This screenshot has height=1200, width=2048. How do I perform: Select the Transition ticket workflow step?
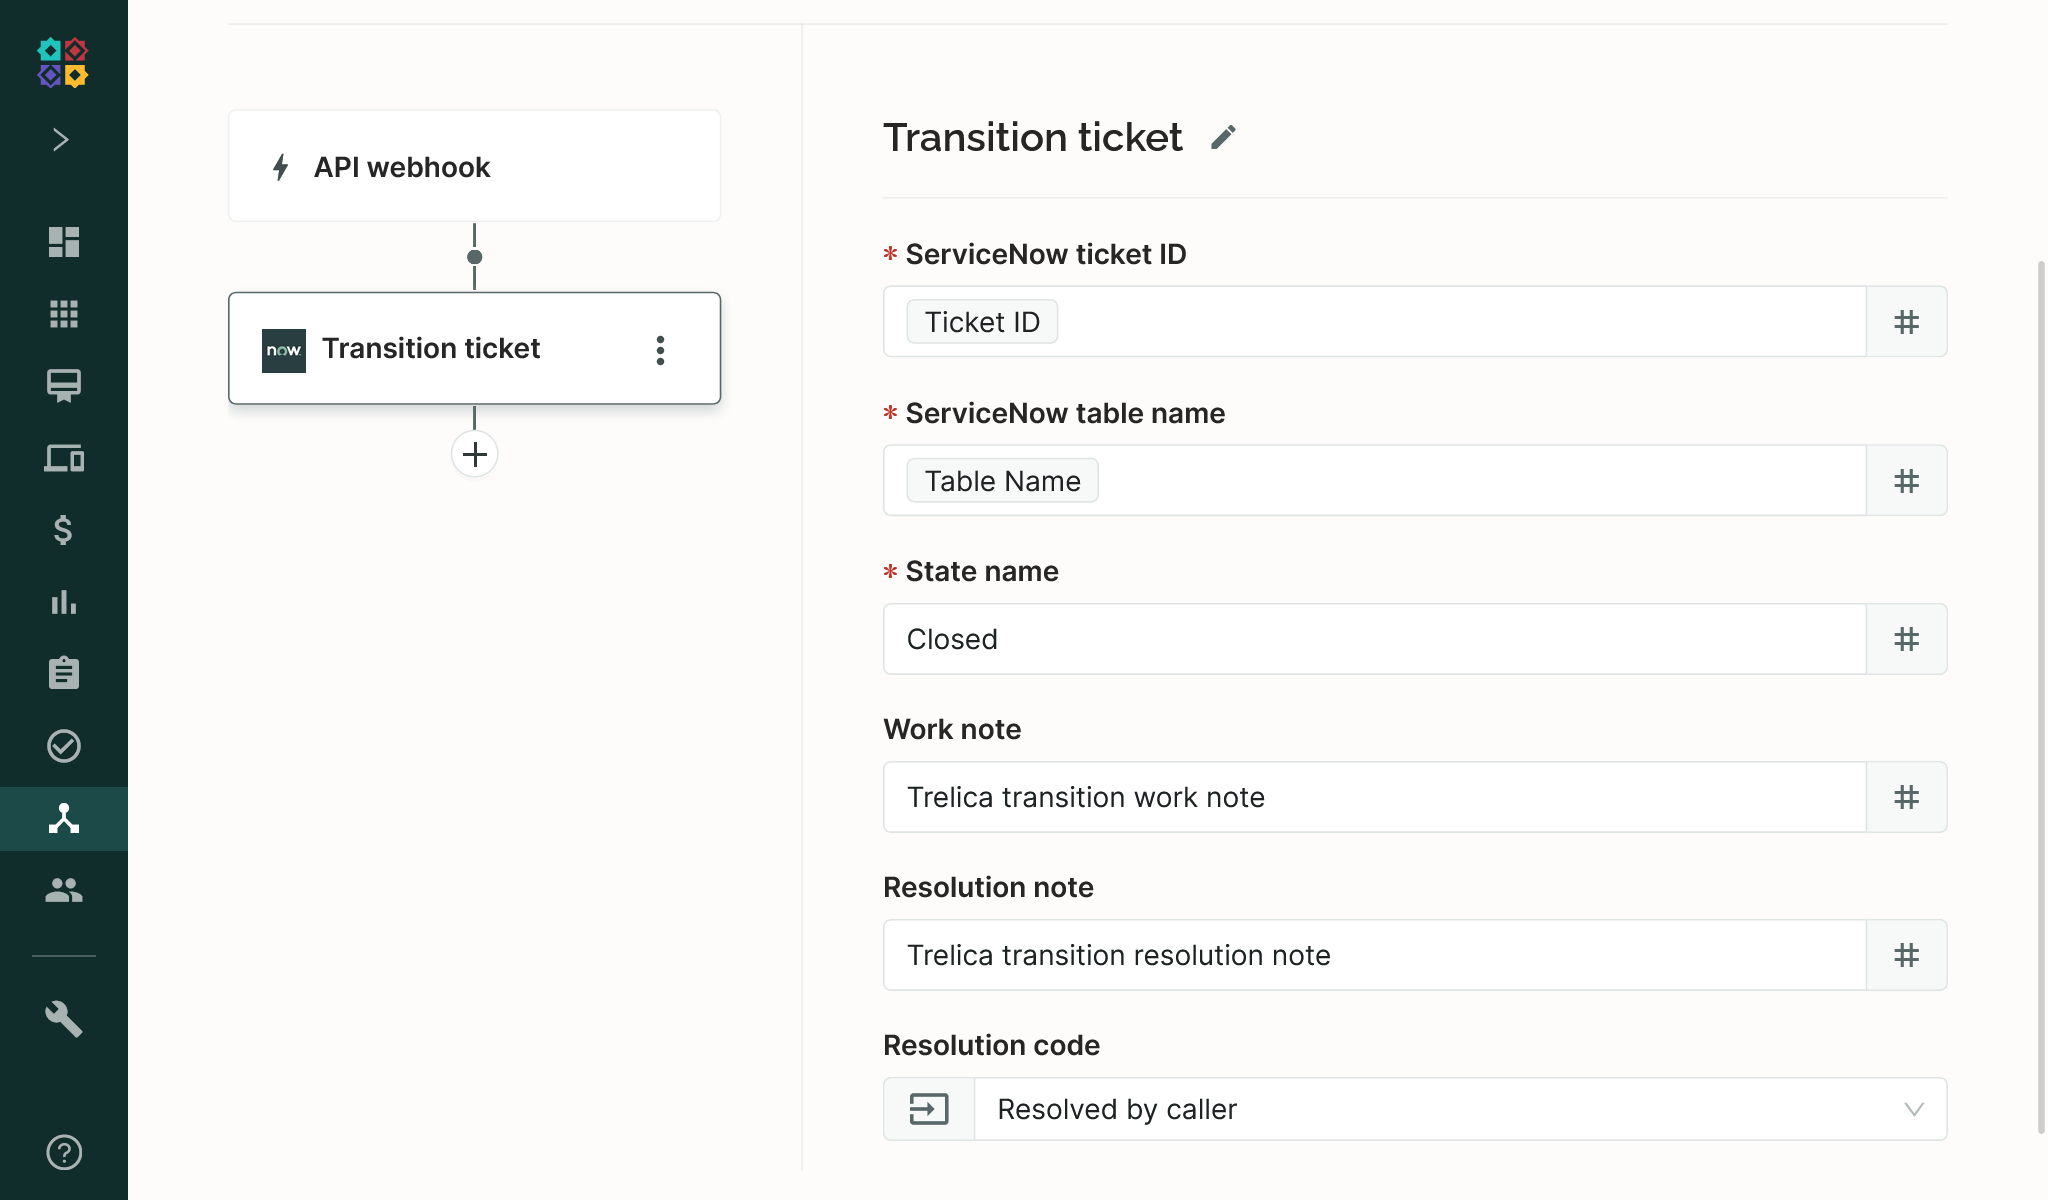(x=474, y=348)
